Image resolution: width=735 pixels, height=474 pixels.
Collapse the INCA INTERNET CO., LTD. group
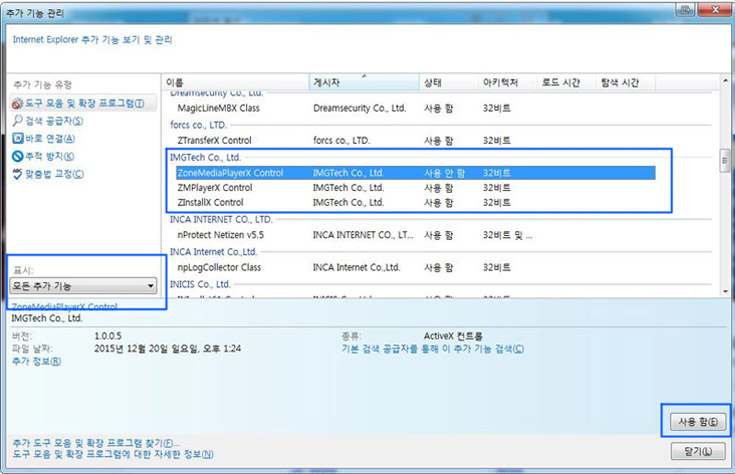point(221,219)
